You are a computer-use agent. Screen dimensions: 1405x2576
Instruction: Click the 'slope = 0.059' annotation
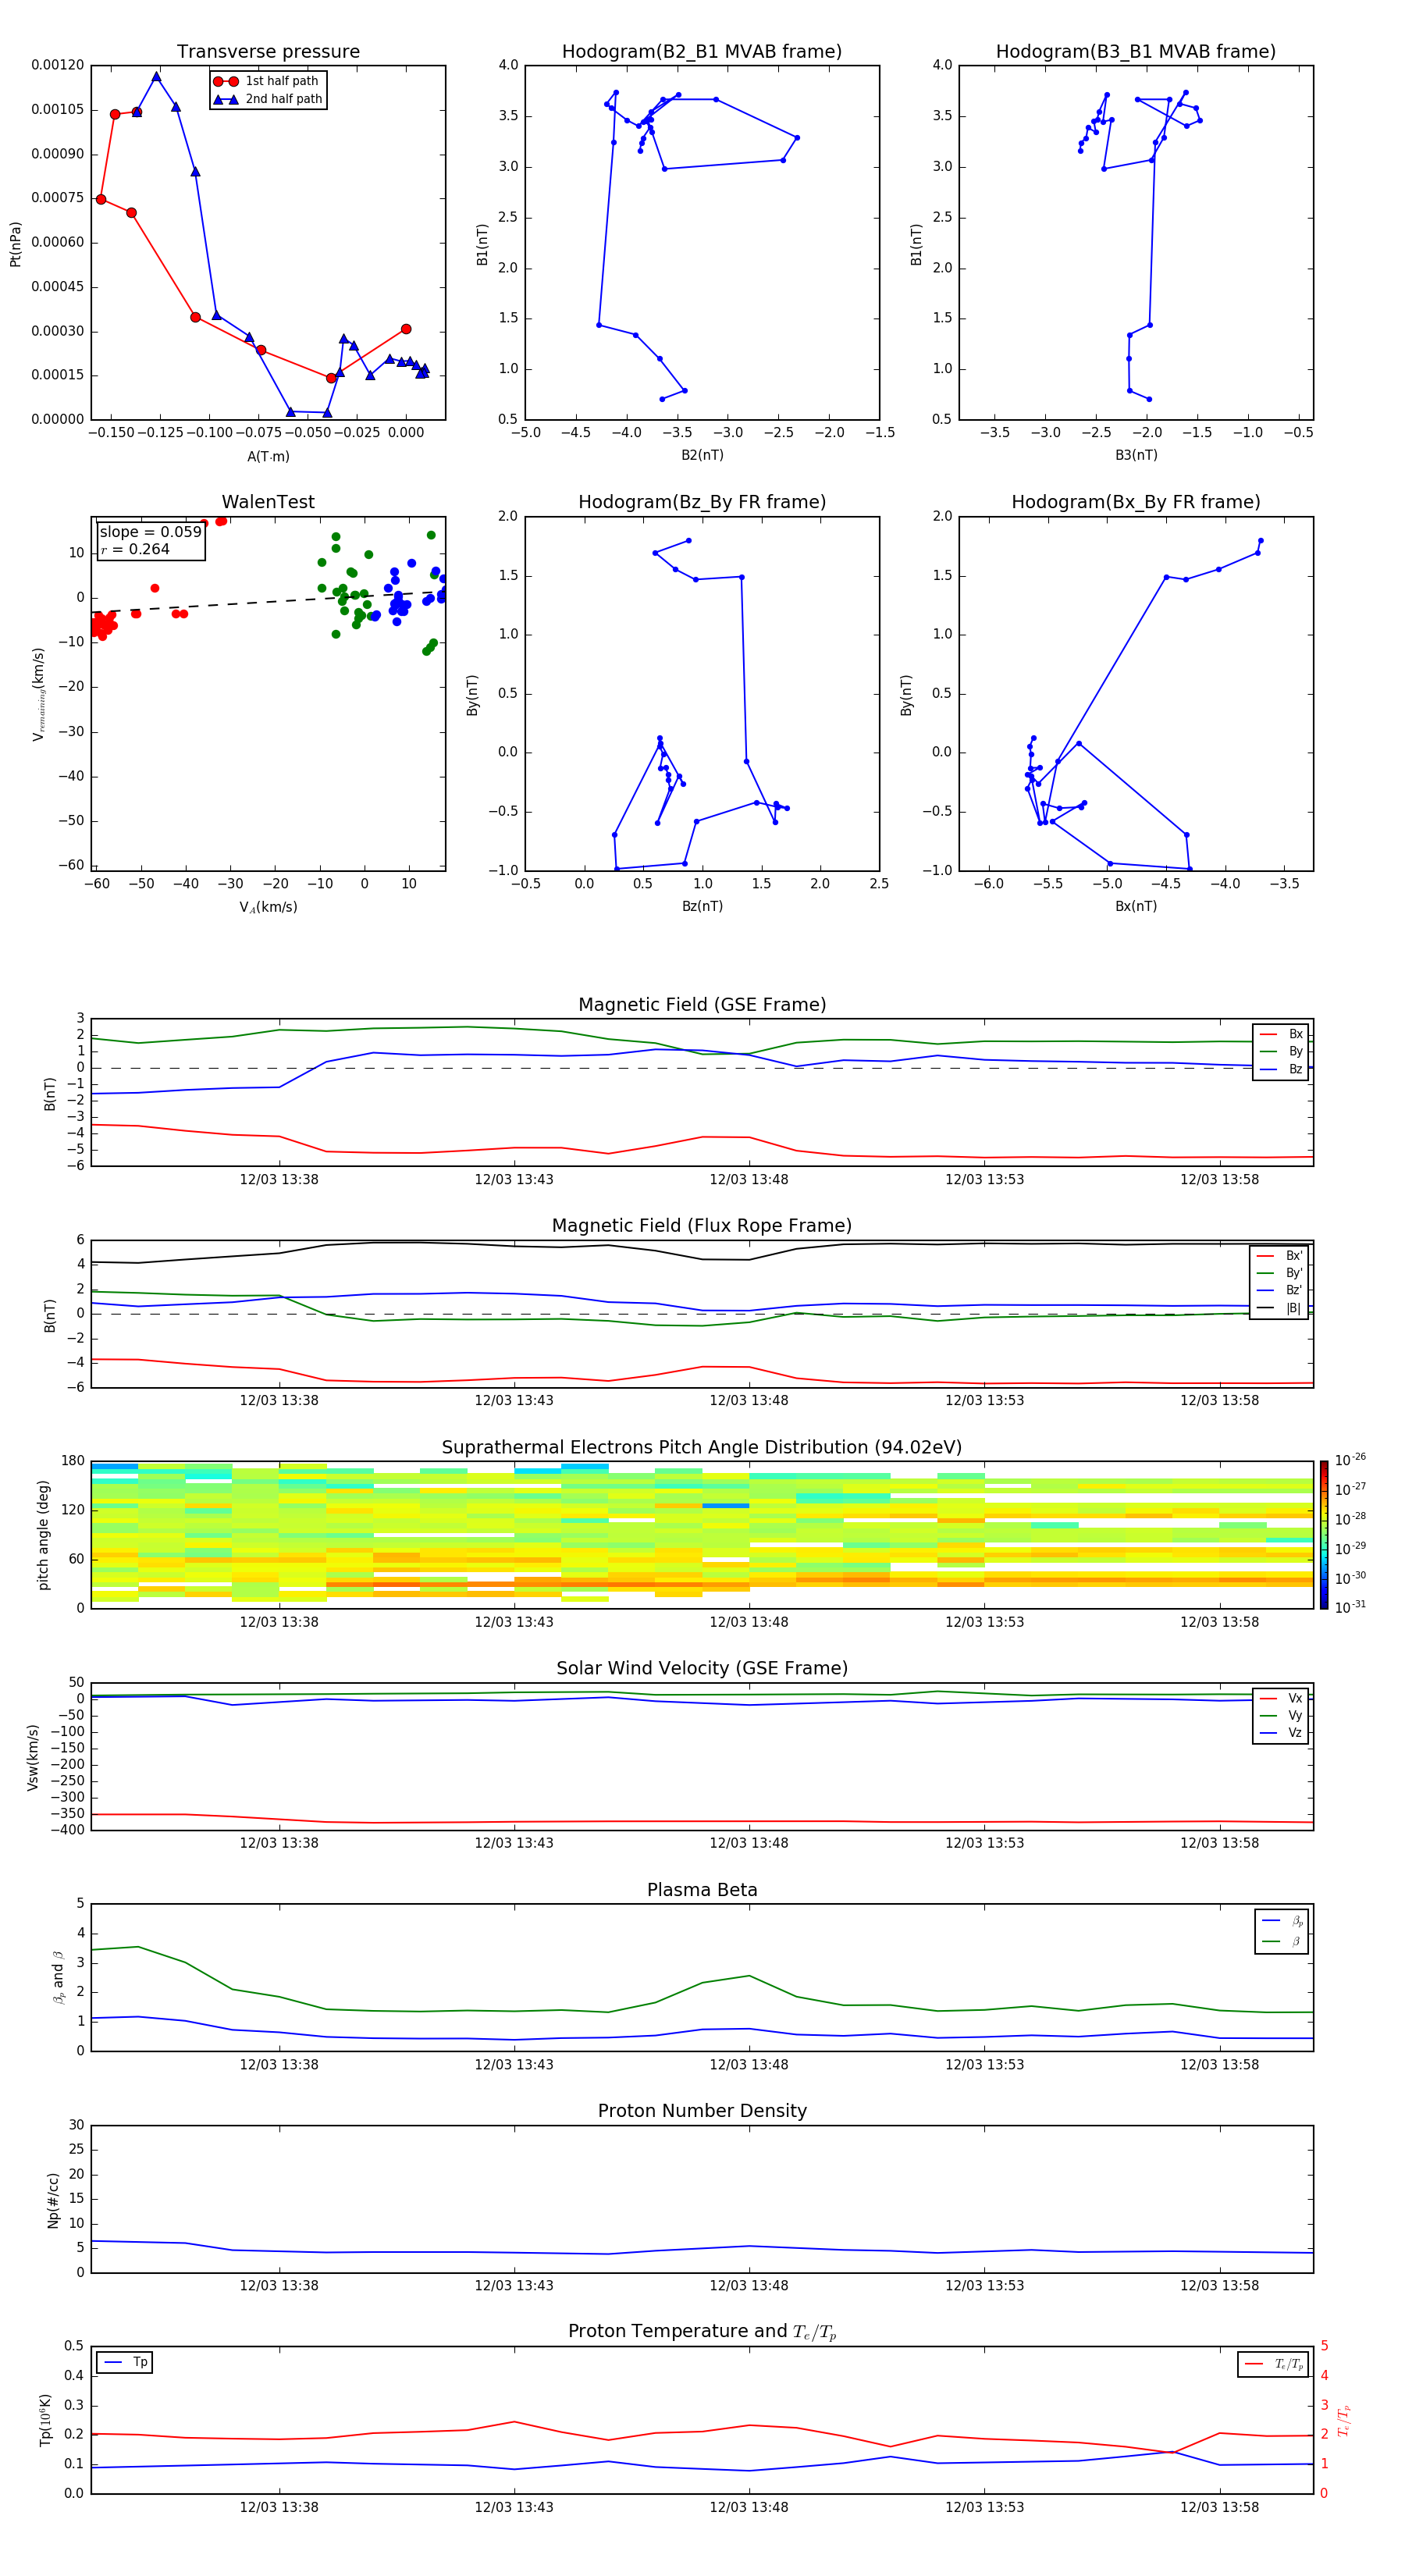coord(150,532)
